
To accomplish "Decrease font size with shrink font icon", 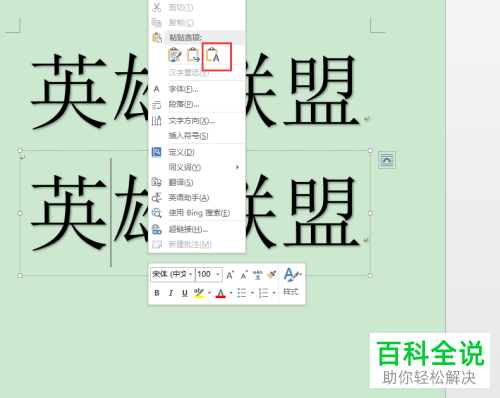I will click(x=244, y=275).
